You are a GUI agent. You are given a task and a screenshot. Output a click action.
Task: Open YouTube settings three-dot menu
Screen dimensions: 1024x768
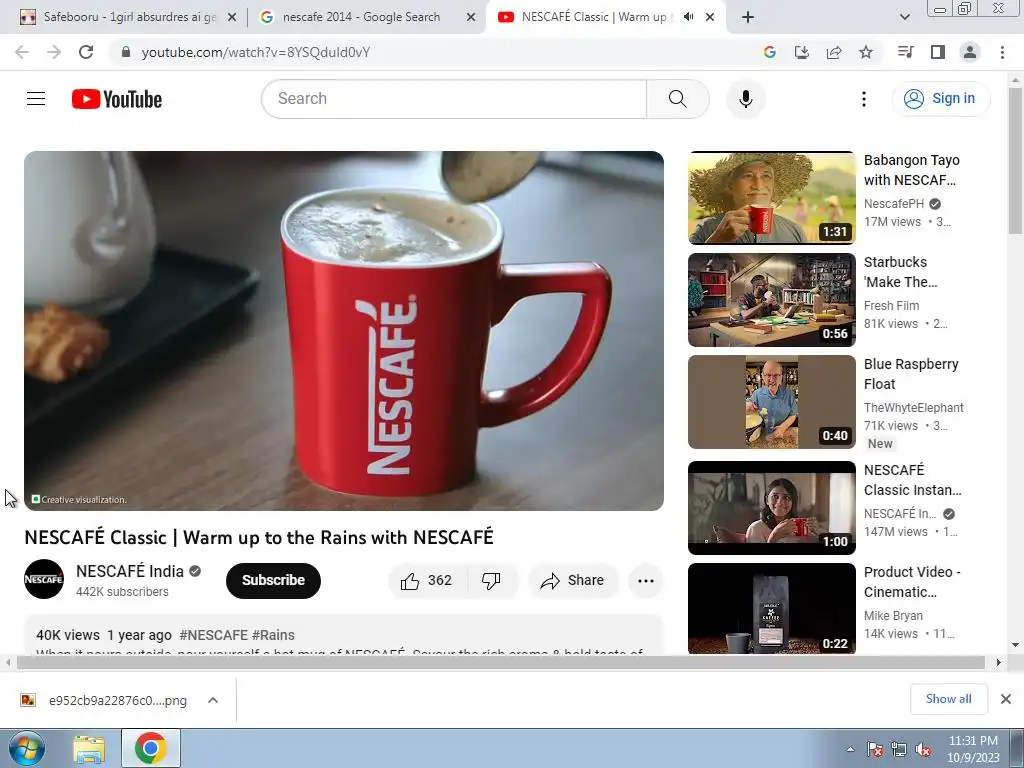(x=863, y=99)
